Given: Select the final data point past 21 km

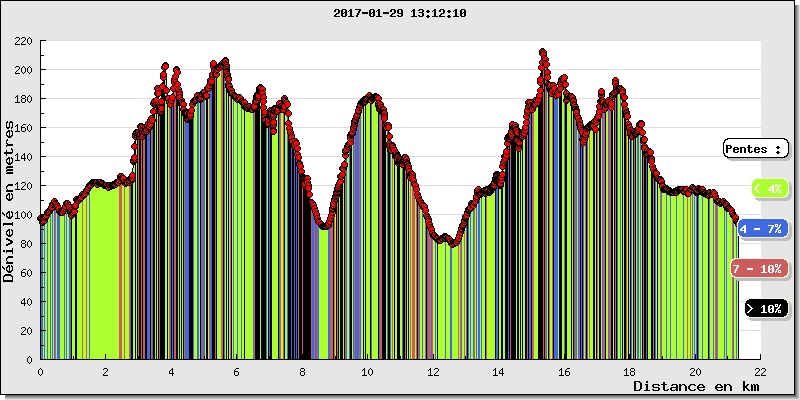Looking at the screenshot, I should (736, 220).
